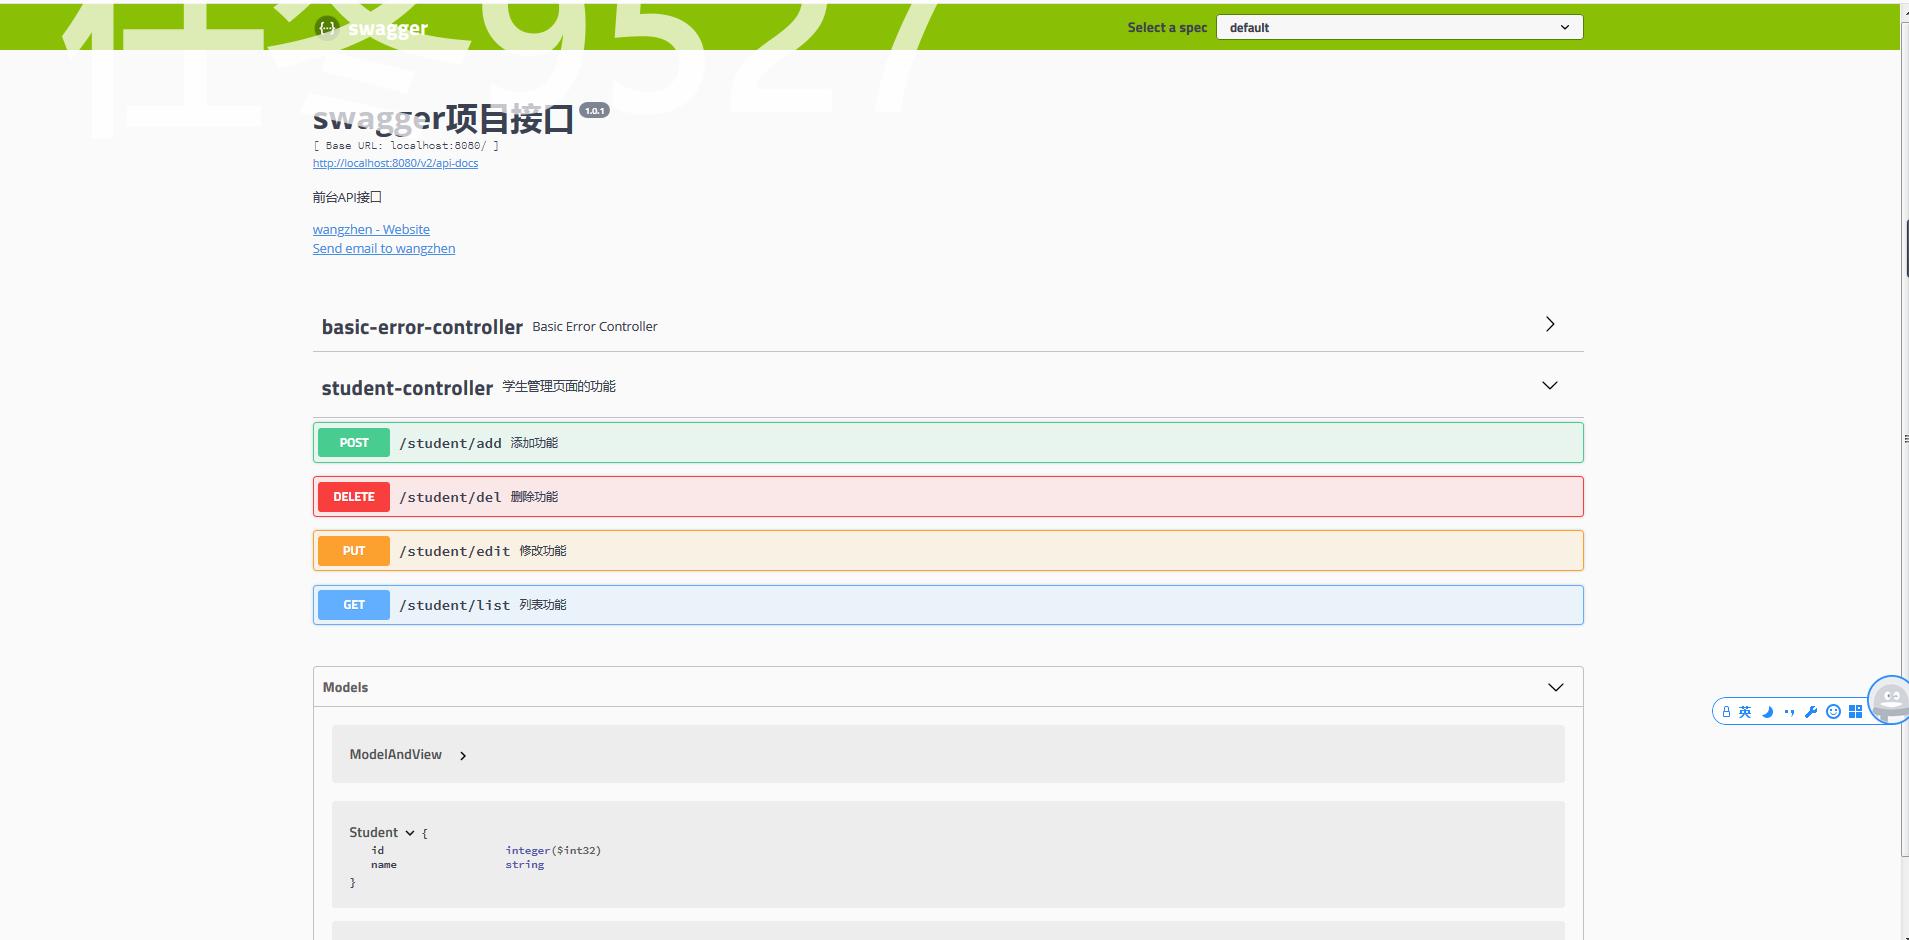Click the '删除功能' summary text
Screen dimensions: 1909x940
[x=534, y=497]
